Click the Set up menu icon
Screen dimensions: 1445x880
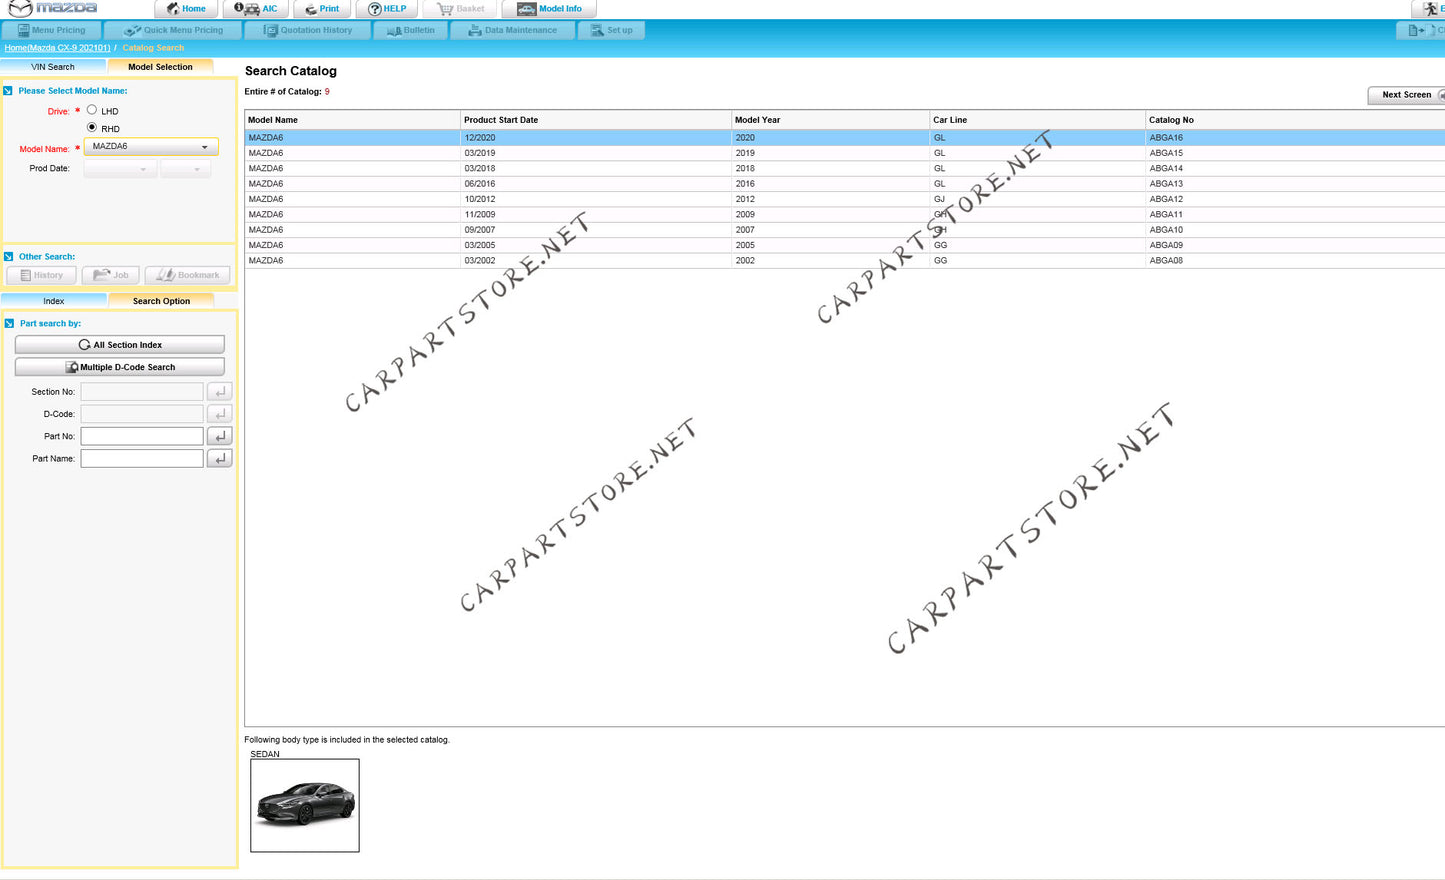click(x=597, y=31)
